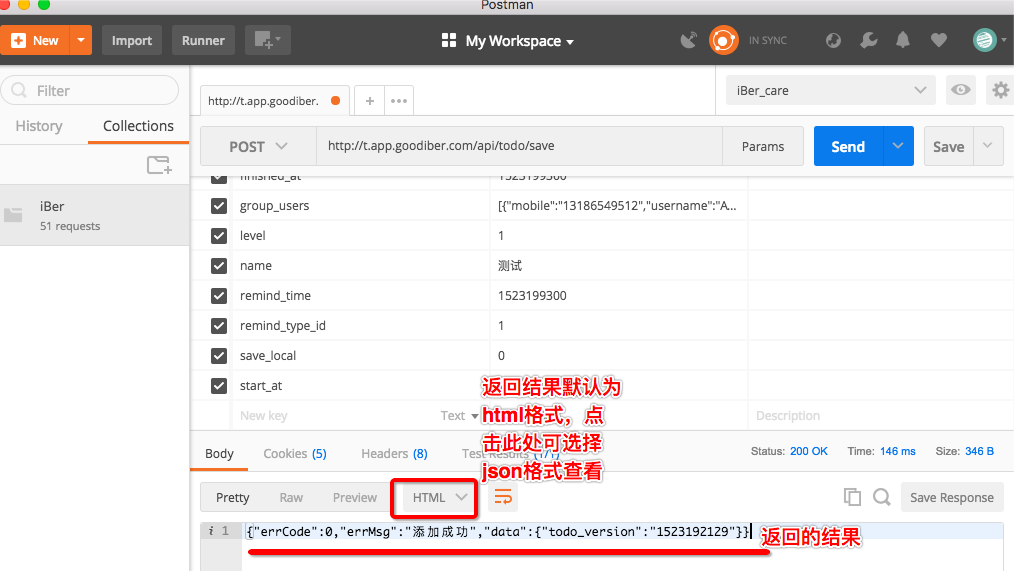The image size is (1014, 571).
Task: Click the 200 OK status text
Action: pyautogui.click(x=808, y=451)
